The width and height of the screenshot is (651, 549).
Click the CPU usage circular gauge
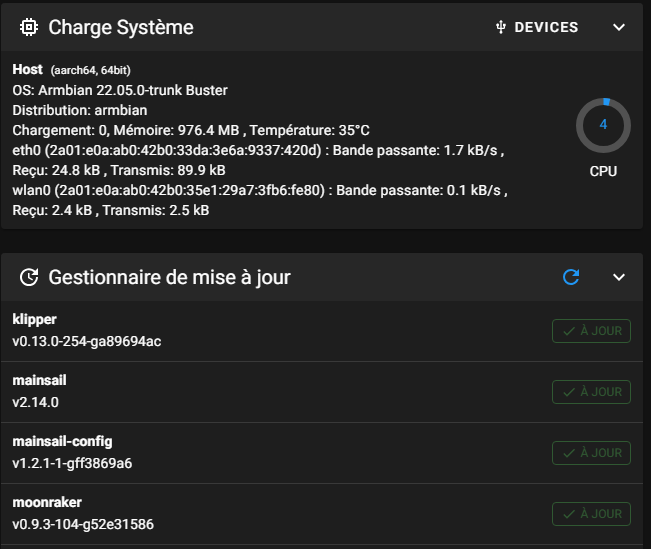tap(603, 125)
